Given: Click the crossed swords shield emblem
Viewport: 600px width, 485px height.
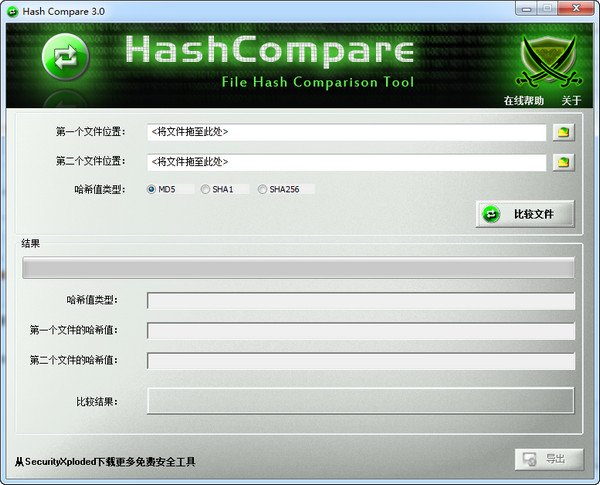Looking at the screenshot, I should (x=549, y=62).
